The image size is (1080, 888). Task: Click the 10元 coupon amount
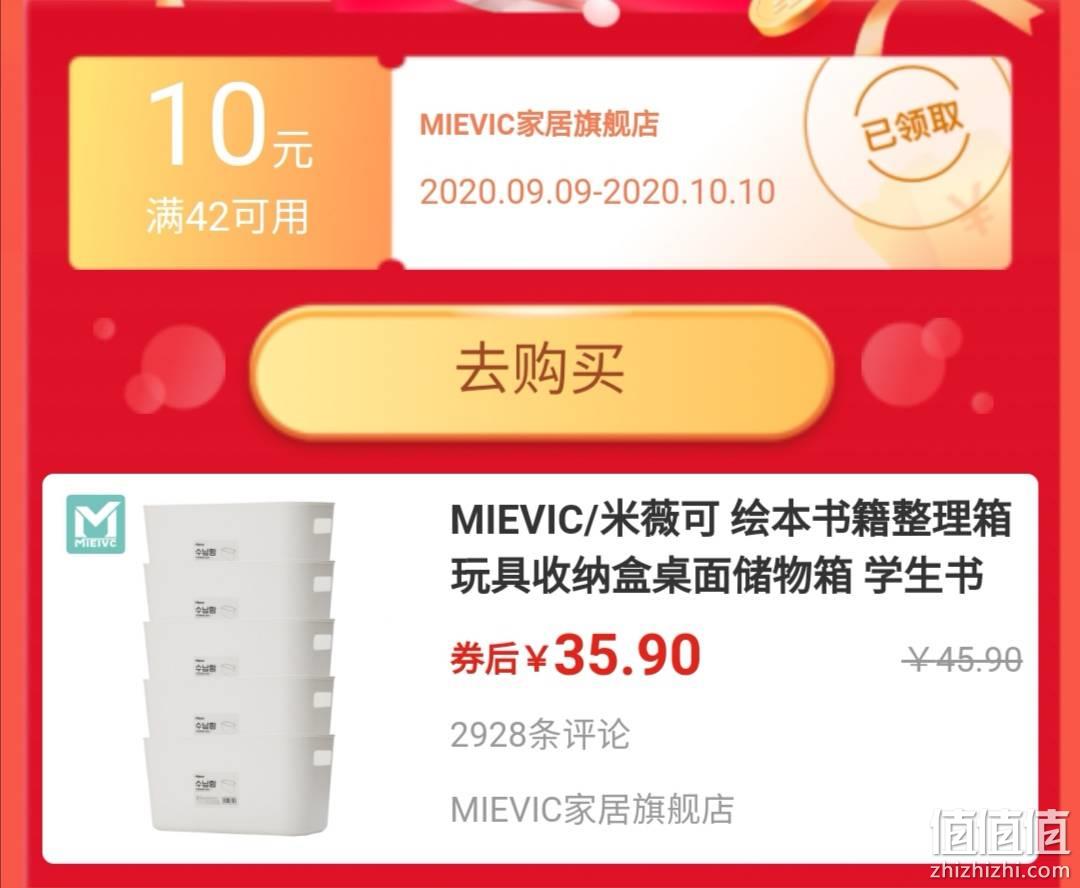click(230, 125)
